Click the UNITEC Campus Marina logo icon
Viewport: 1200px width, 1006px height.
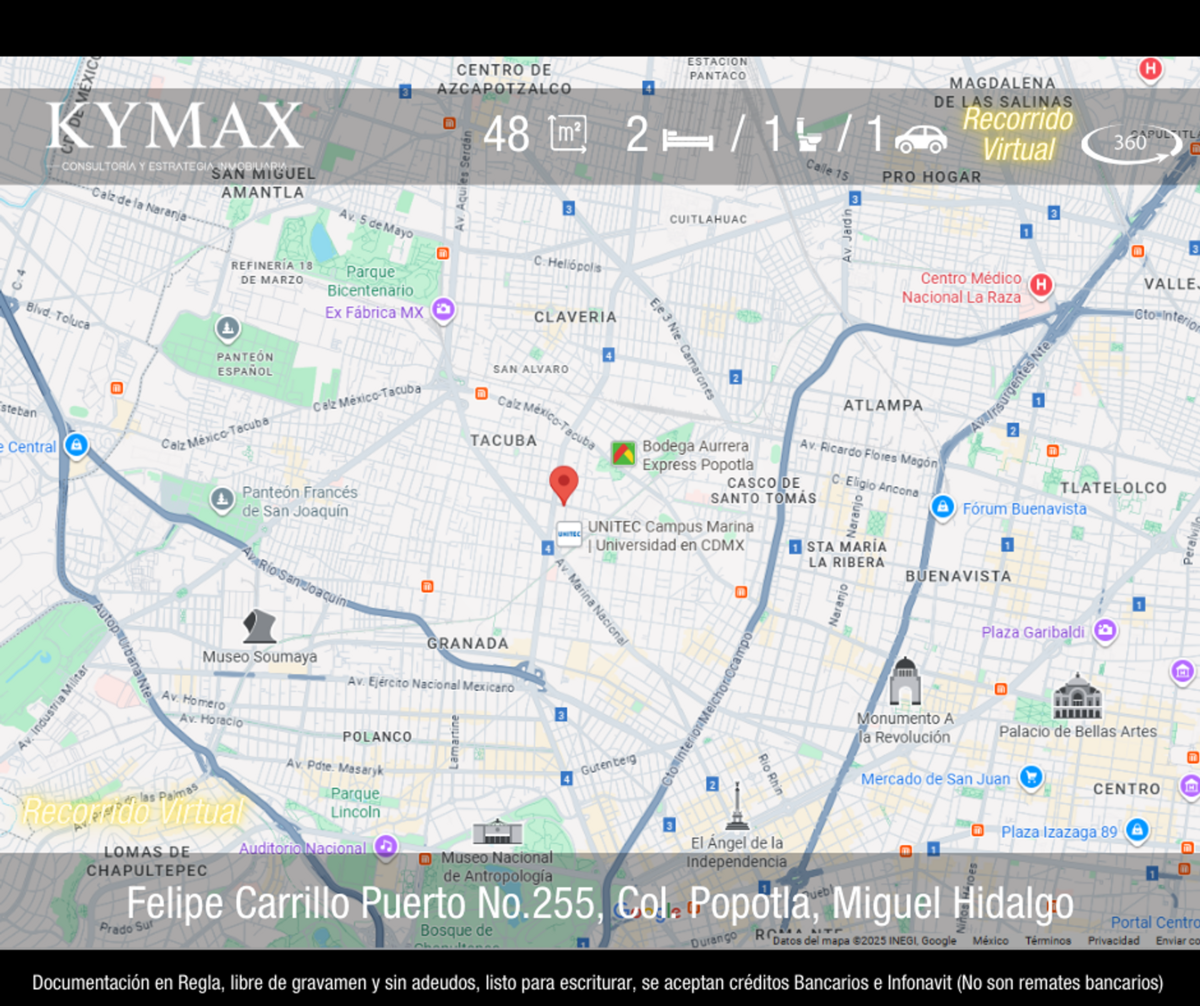pyautogui.click(x=569, y=535)
